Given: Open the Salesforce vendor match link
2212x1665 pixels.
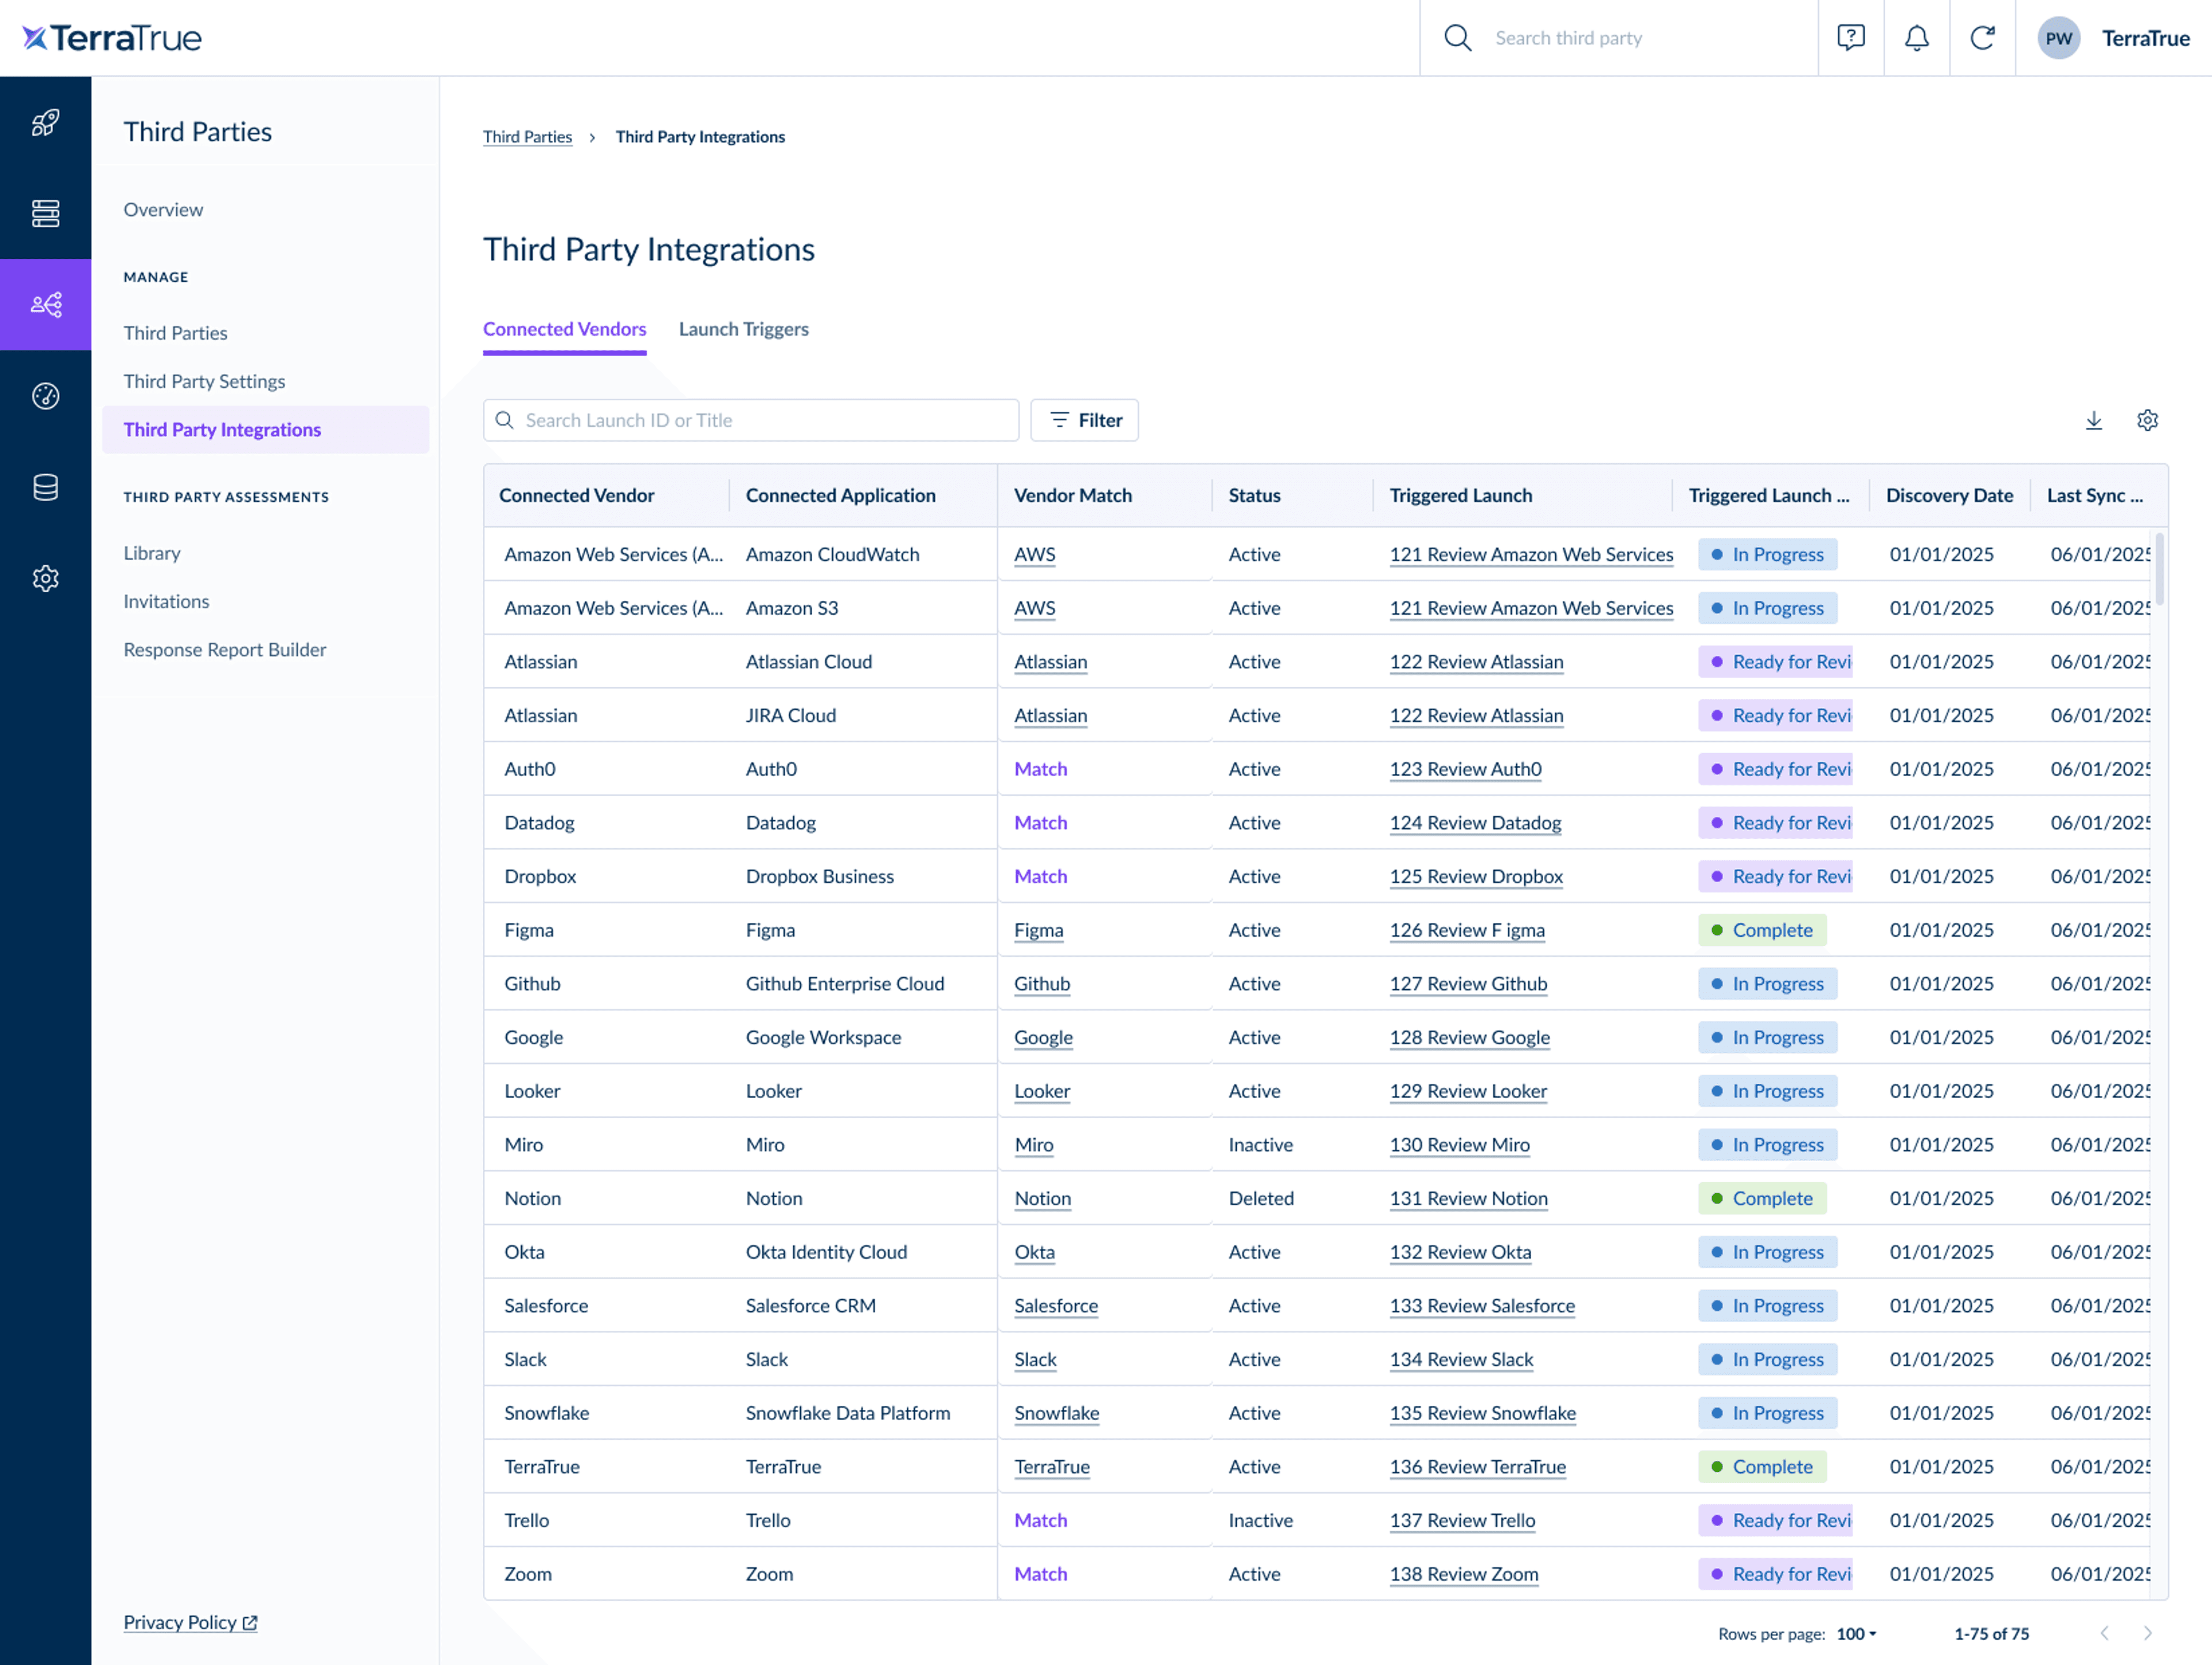Looking at the screenshot, I should 1055,1305.
